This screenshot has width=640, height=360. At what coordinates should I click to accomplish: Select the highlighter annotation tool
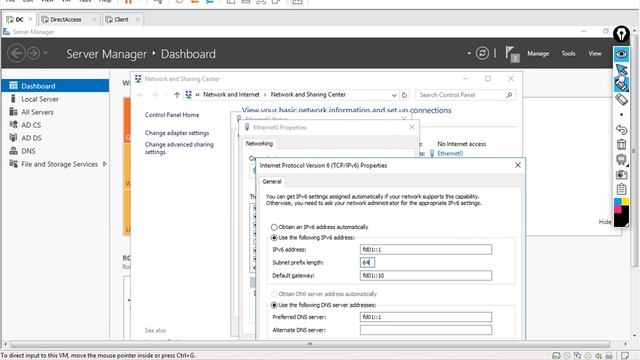point(621,84)
